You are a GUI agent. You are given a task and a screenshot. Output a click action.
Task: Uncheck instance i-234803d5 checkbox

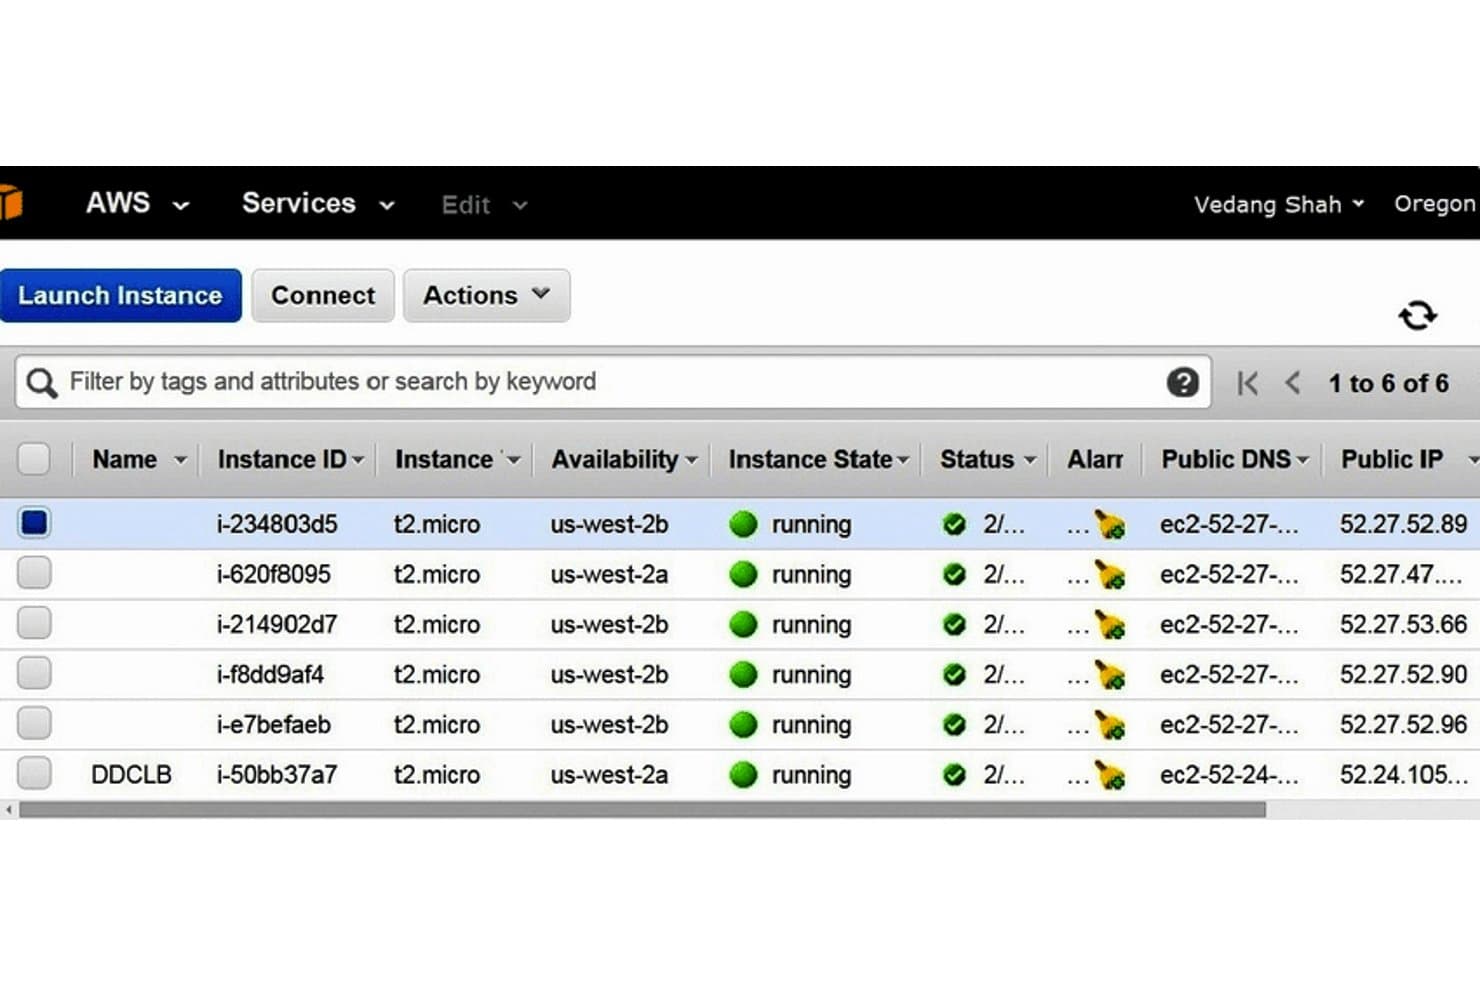point(34,523)
